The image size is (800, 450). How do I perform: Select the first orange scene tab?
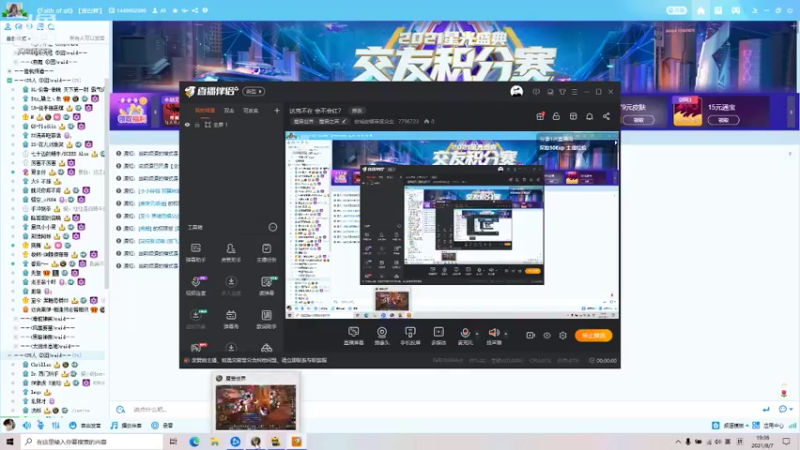pyautogui.click(x=205, y=110)
